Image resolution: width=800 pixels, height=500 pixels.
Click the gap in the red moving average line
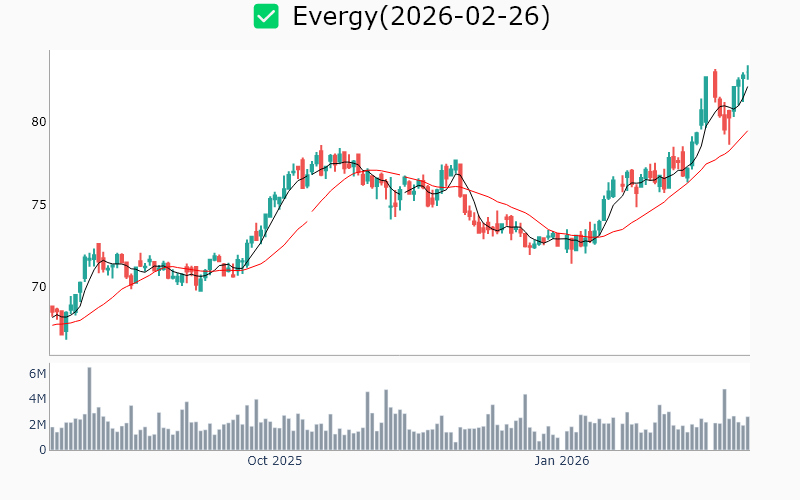pos(309,216)
